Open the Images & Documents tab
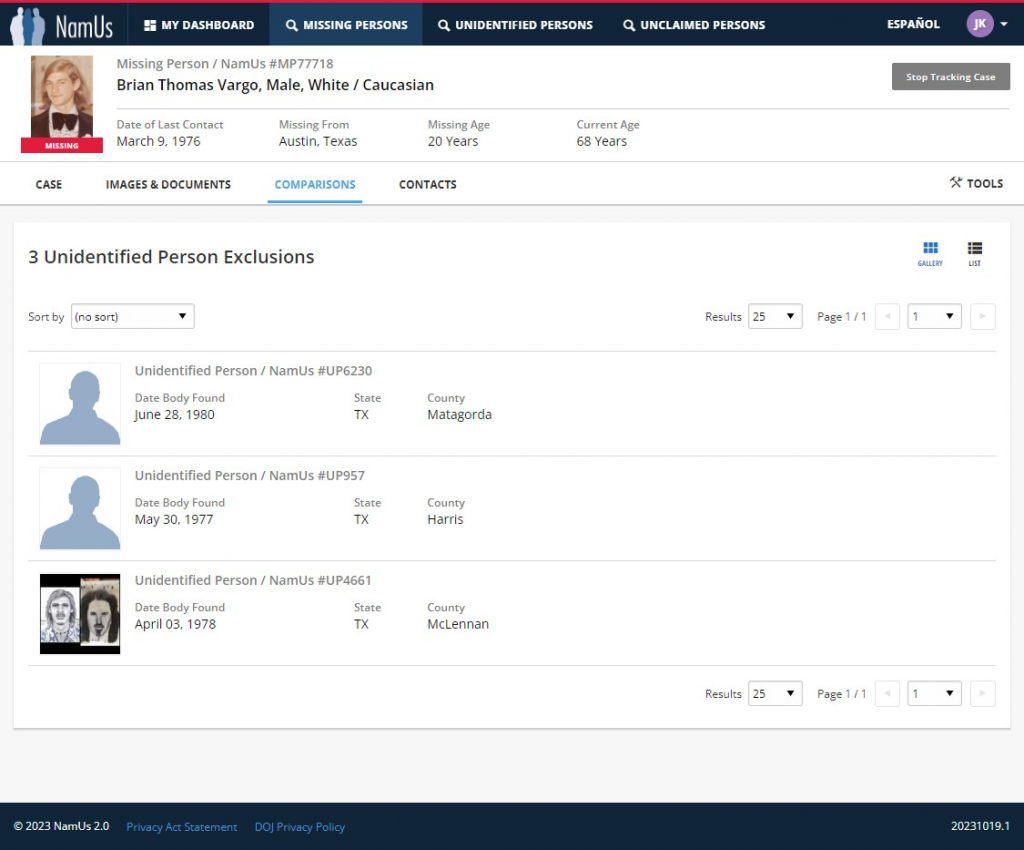 click(x=168, y=185)
